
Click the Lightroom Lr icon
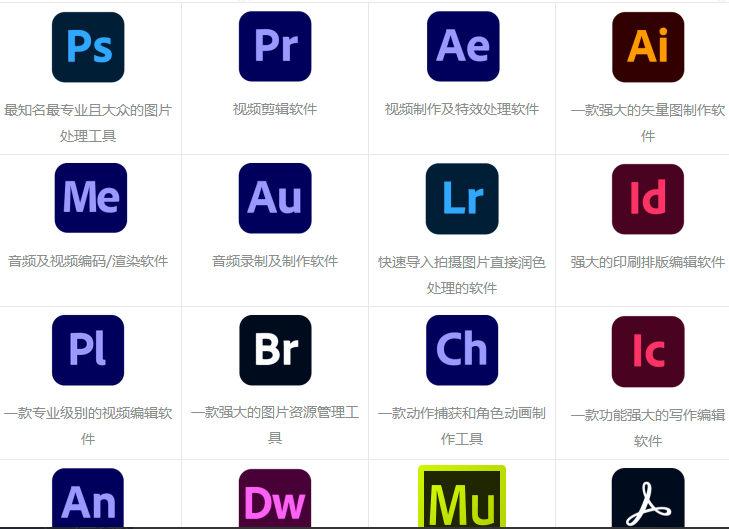pos(462,198)
